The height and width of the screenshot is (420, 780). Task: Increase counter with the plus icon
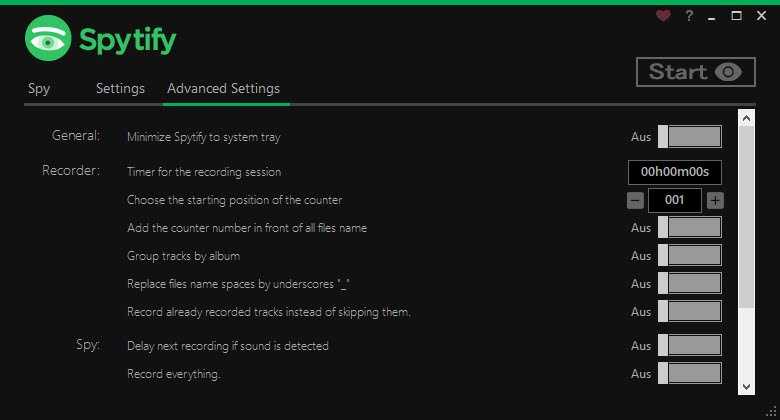click(715, 200)
